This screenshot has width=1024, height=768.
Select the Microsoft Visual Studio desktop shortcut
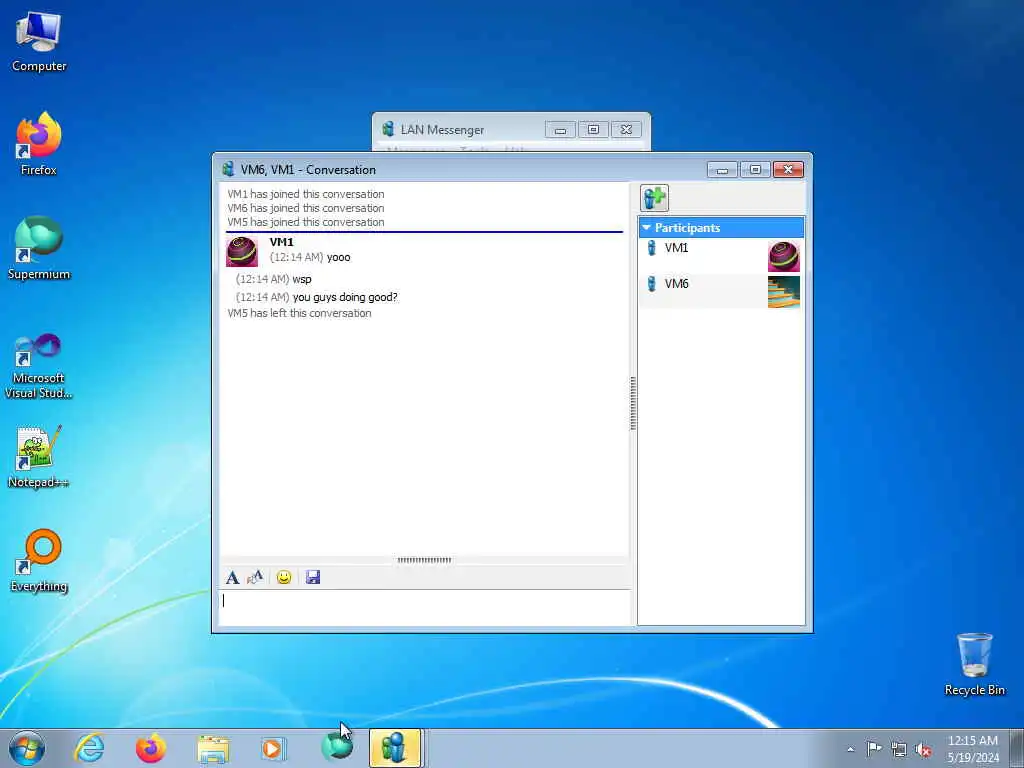click(39, 366)
